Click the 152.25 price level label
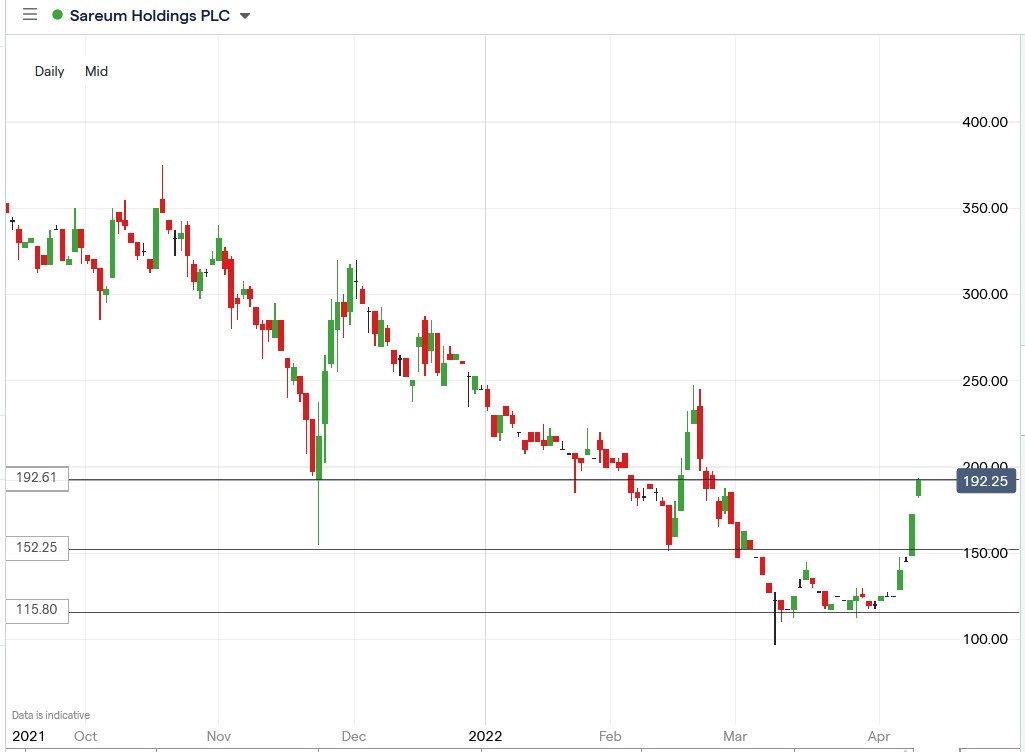Screen dimensions: 1025x752 coord(35,547)
